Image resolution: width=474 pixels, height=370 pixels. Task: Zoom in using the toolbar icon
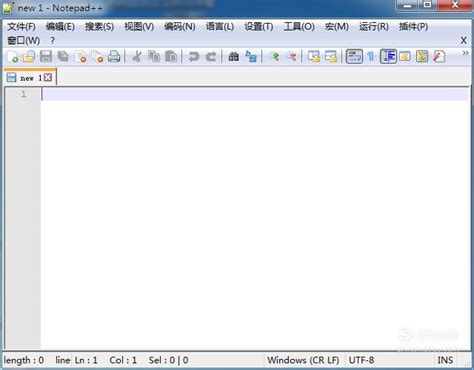coord(274,57)
